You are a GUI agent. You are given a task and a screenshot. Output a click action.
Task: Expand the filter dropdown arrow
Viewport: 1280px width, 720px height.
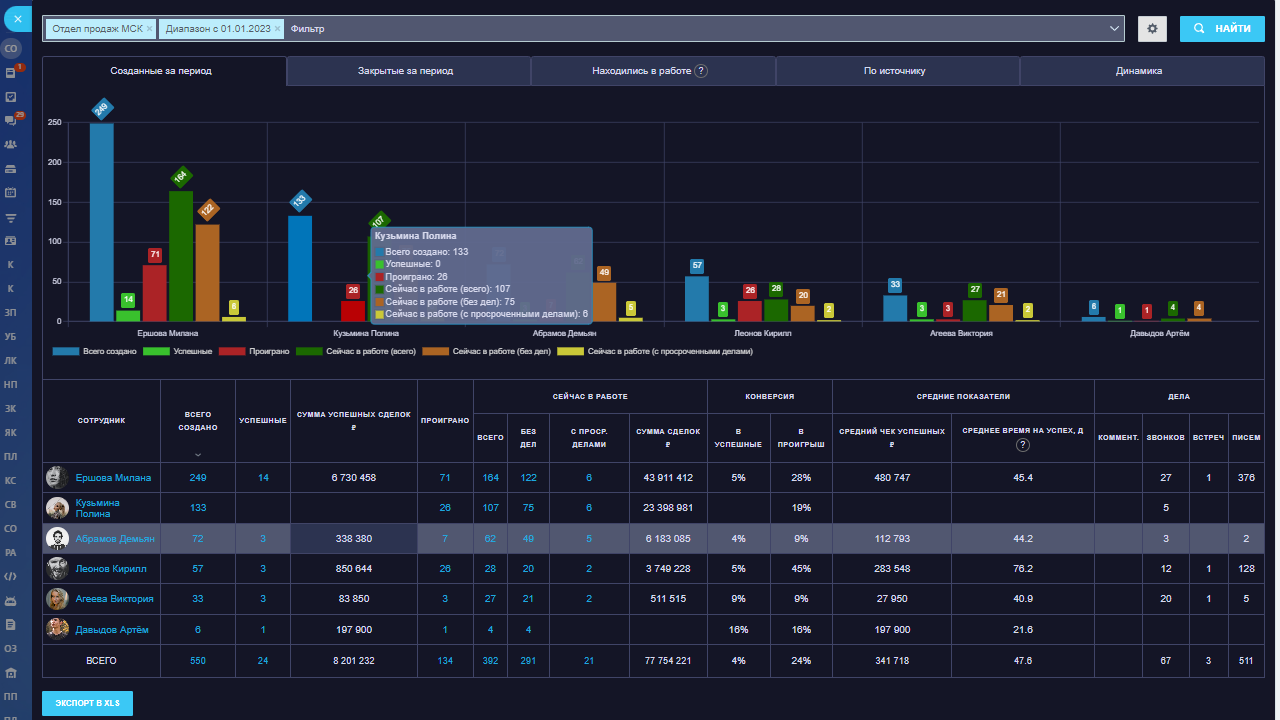tap(1114, 29)
